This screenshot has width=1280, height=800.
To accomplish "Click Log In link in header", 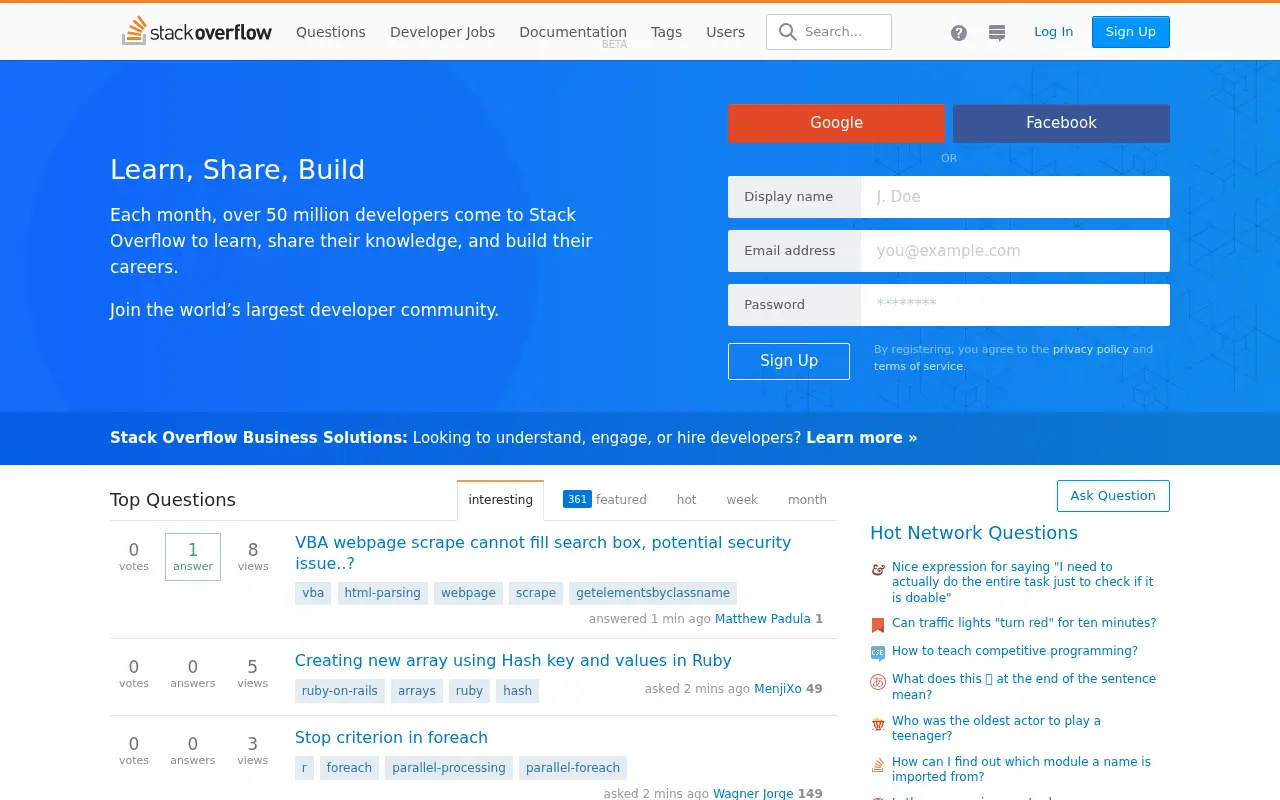I will 1053,32.
